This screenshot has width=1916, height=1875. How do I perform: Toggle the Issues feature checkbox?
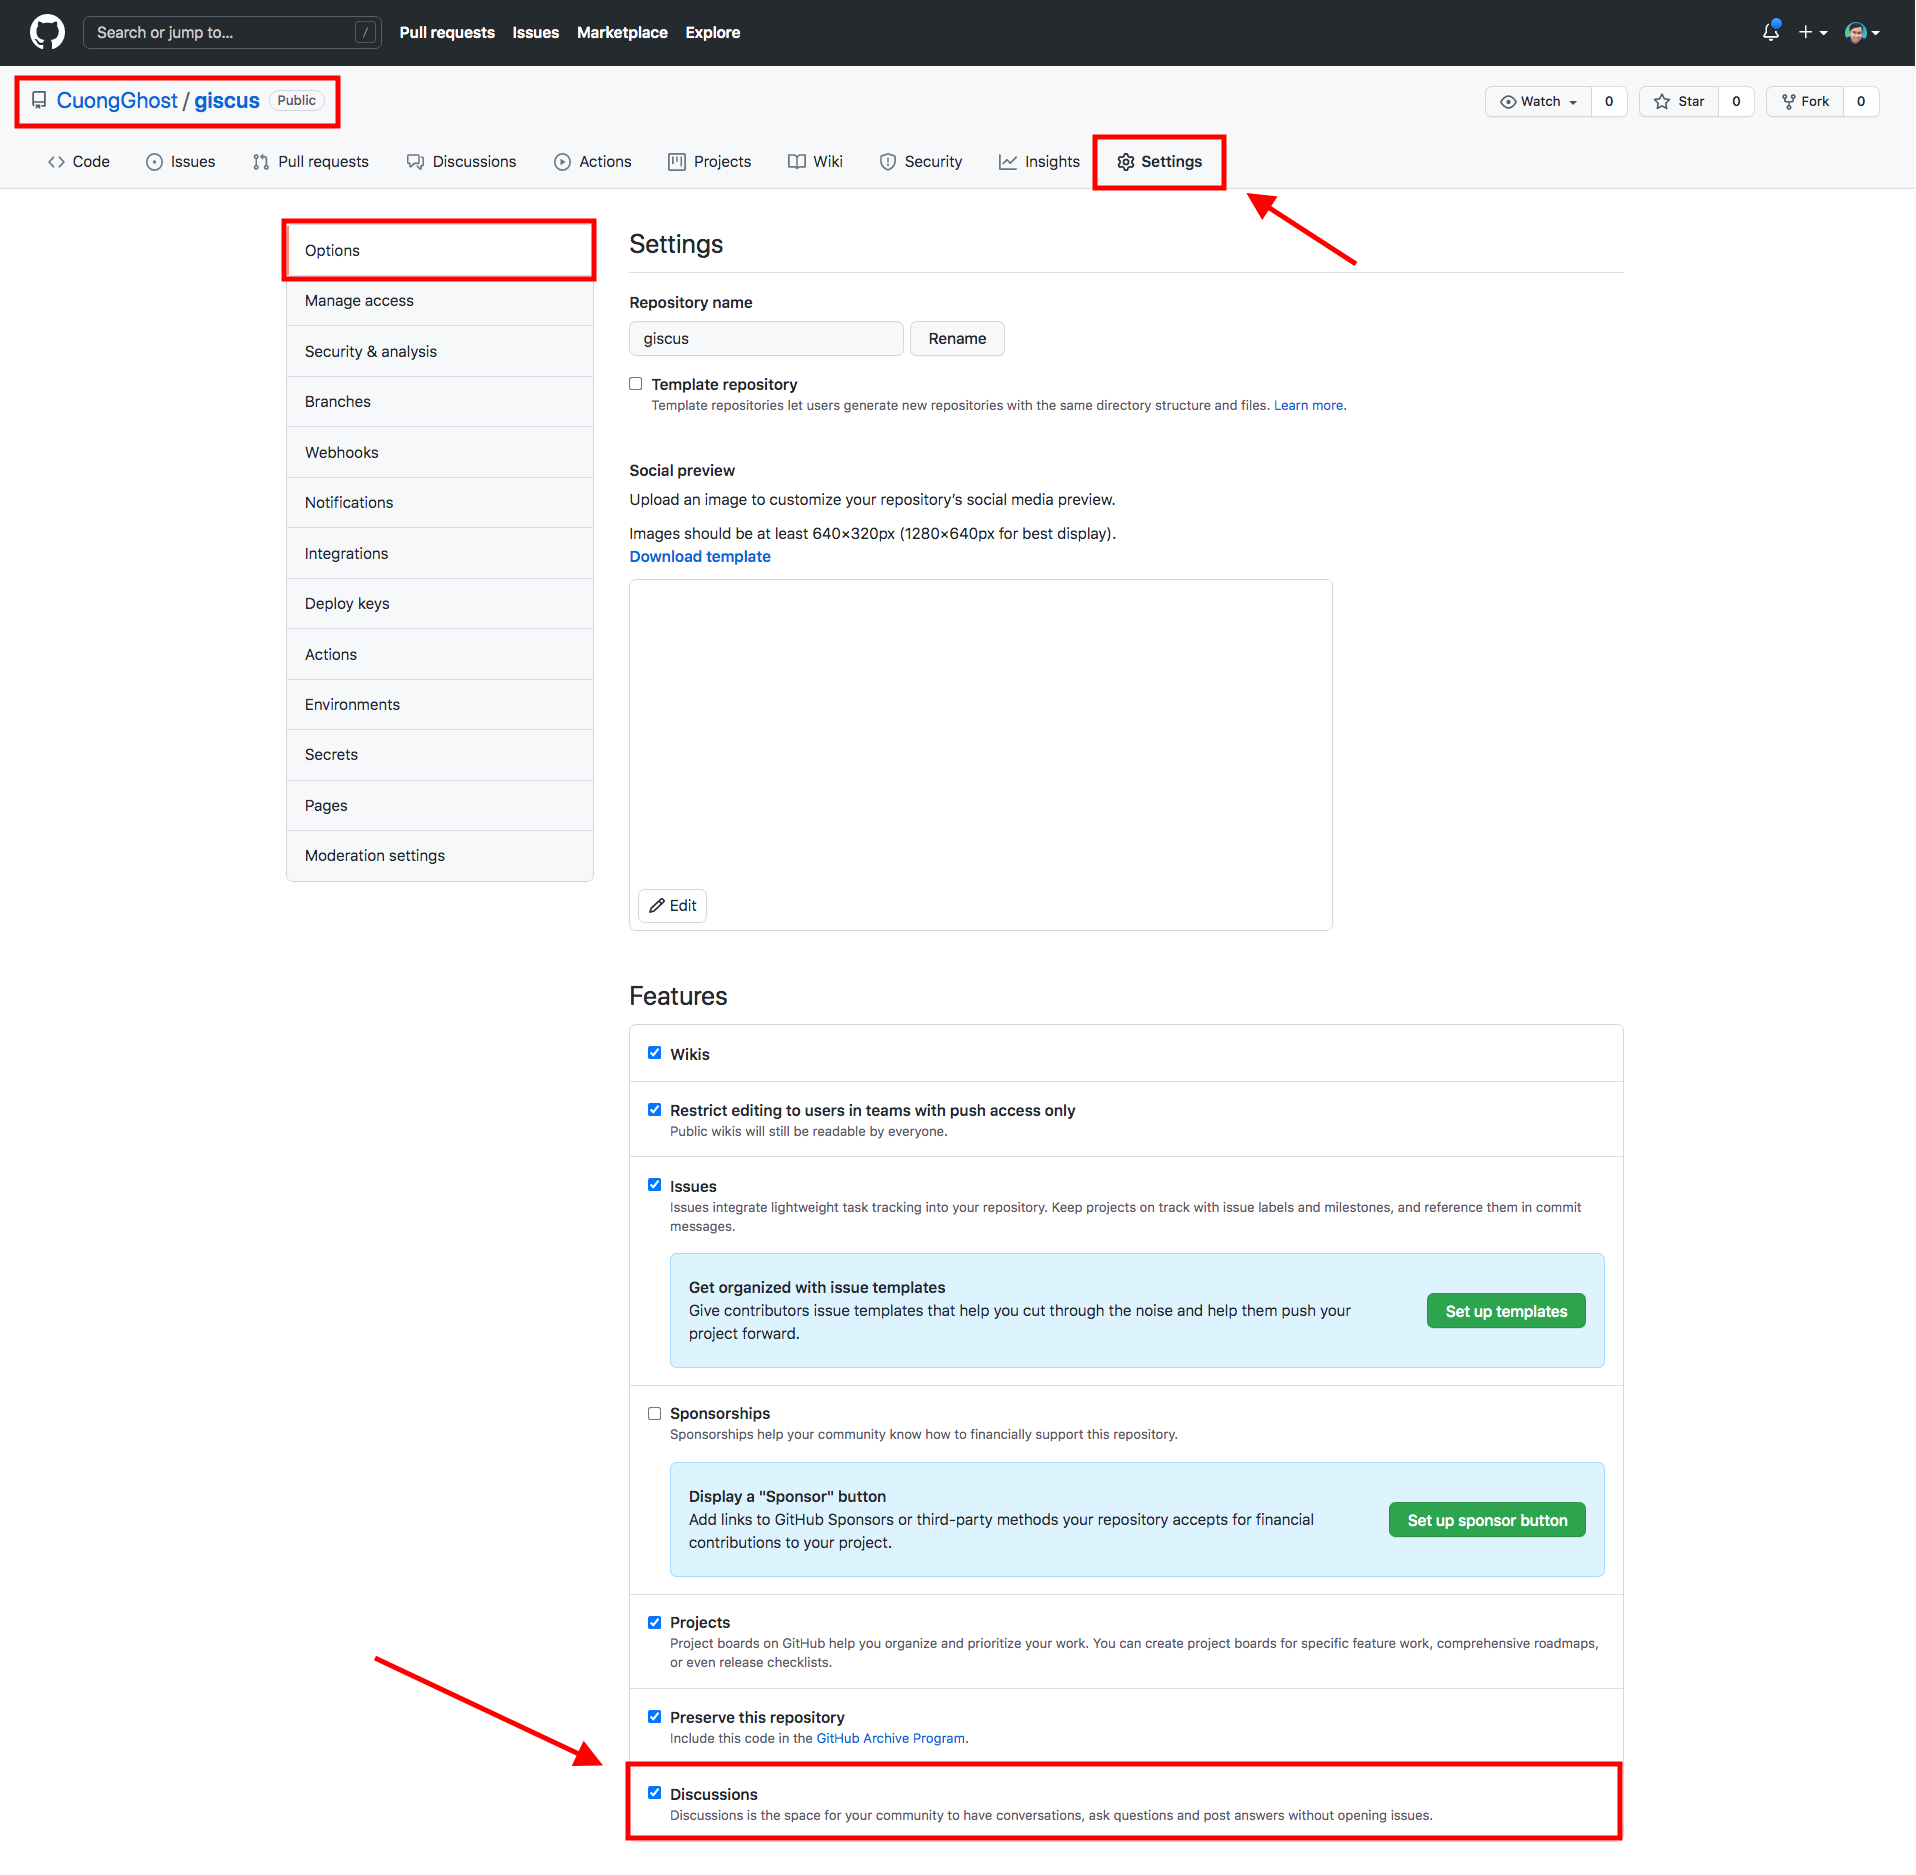[x=654, y=1184]
